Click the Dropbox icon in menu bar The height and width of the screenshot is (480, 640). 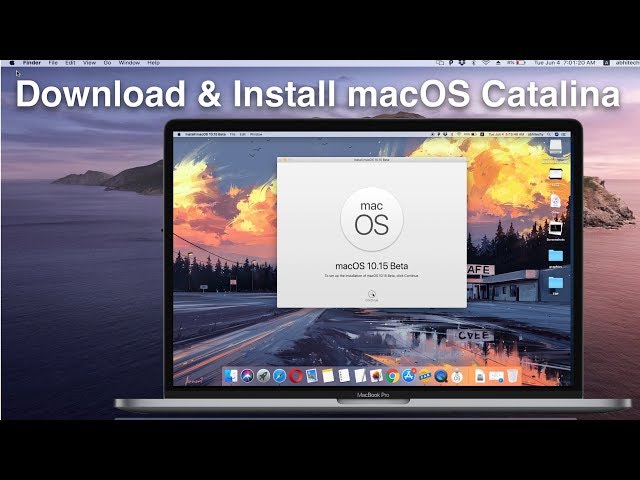click(x=462, y=63)
